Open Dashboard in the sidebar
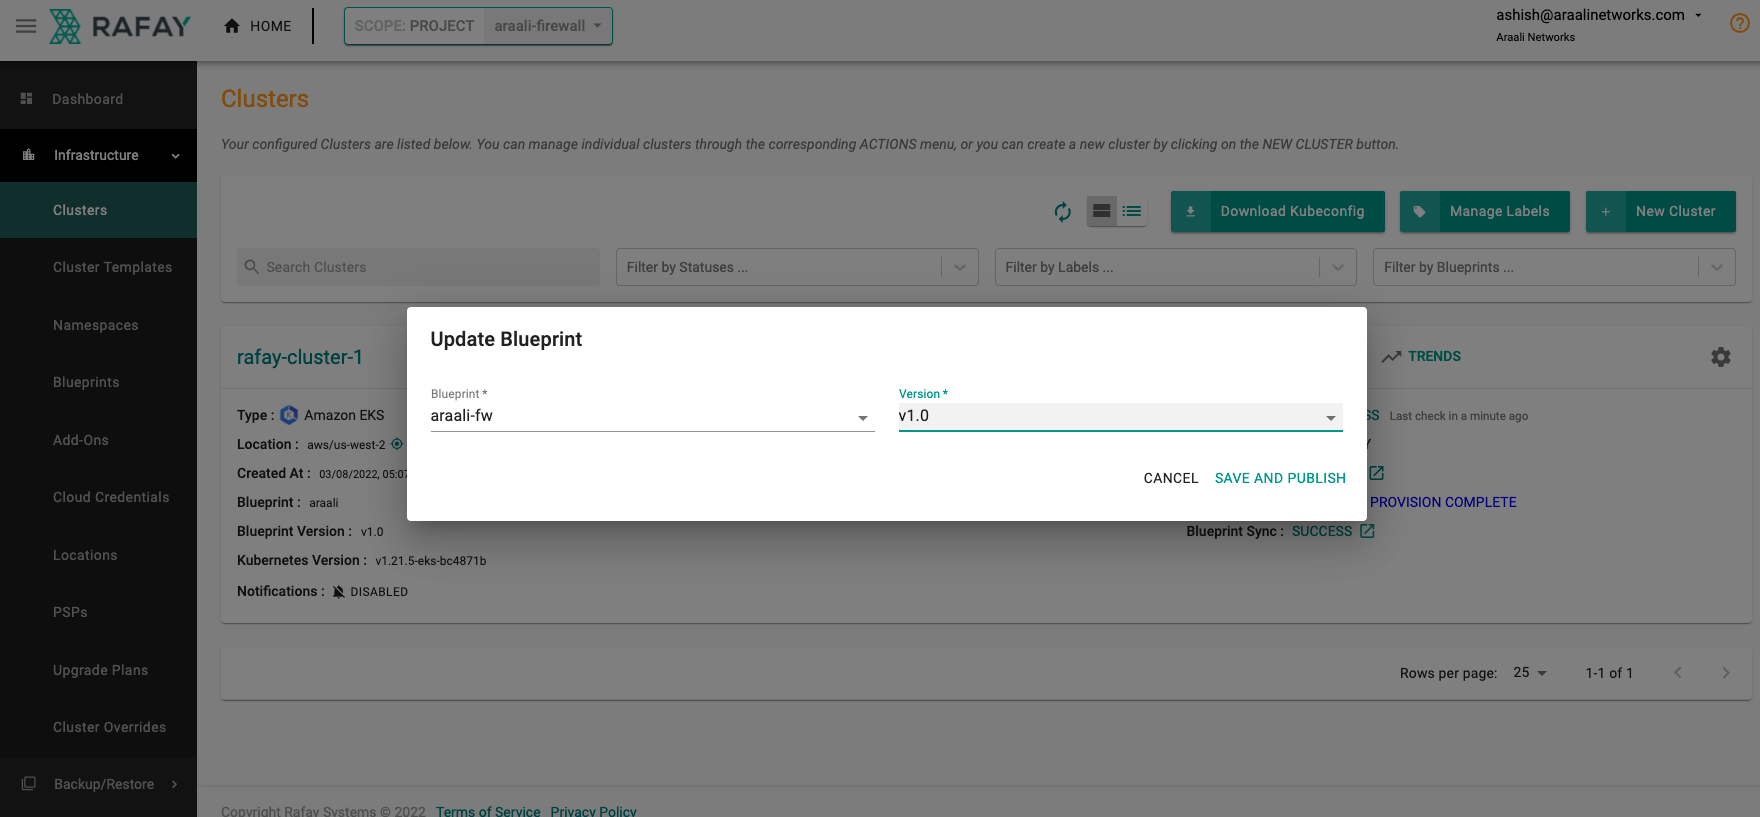This screenshot has height=817, width=1760. (x=98, y=99)
